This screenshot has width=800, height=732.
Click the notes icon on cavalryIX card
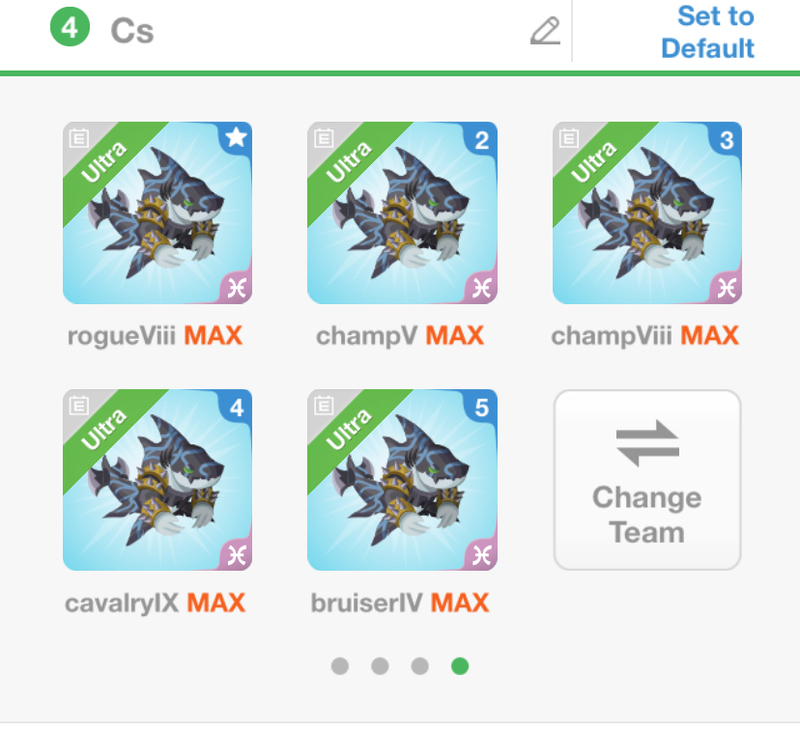79,406
